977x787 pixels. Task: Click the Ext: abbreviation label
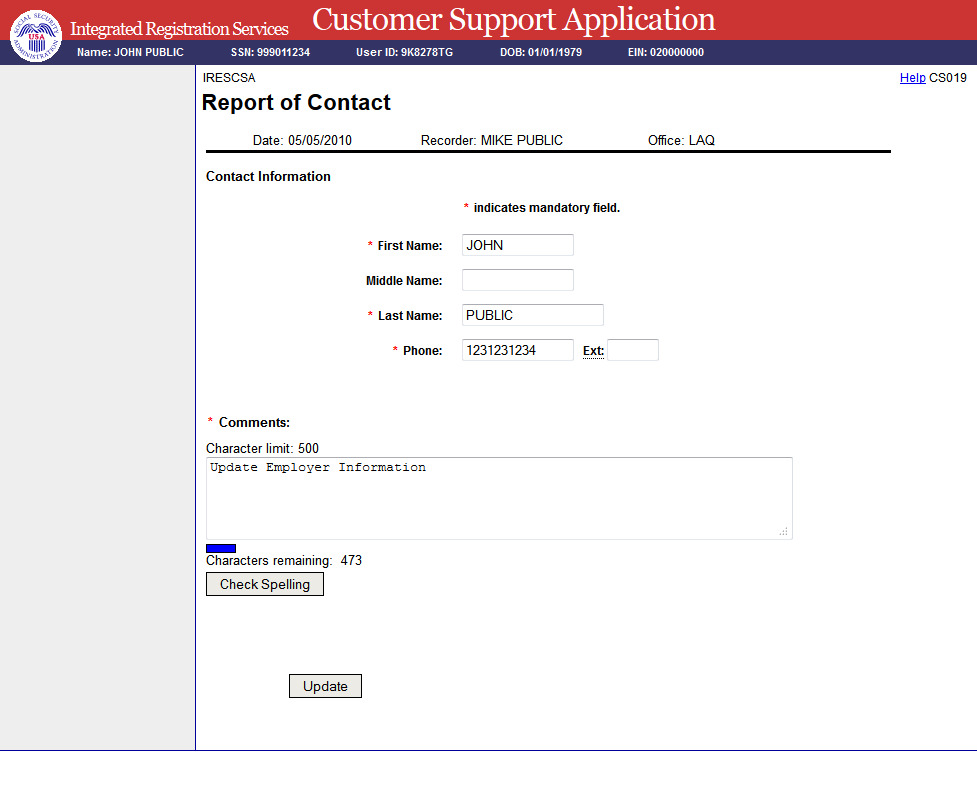pyautogui.click(x=593, y=351)
